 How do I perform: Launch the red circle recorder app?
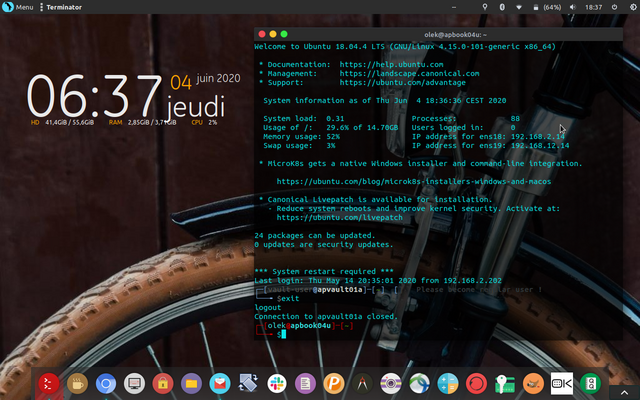point(476,384)
